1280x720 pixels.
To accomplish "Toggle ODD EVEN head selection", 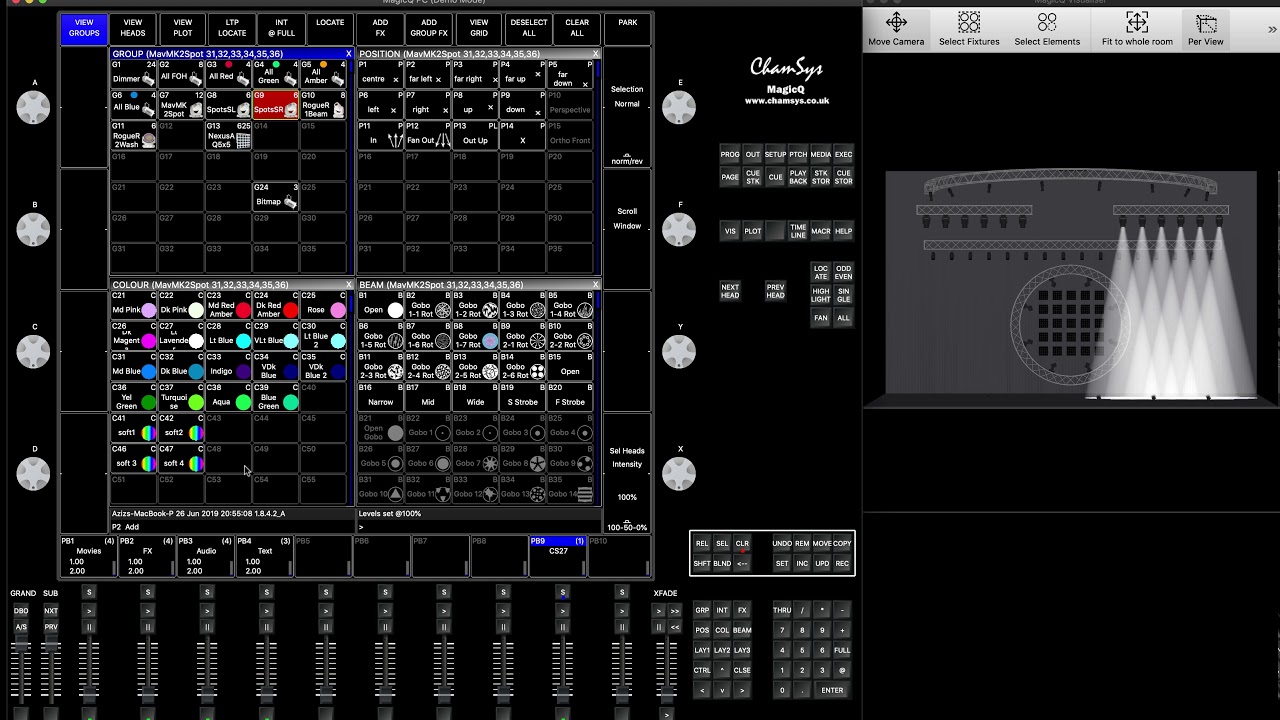I will 843,273.
